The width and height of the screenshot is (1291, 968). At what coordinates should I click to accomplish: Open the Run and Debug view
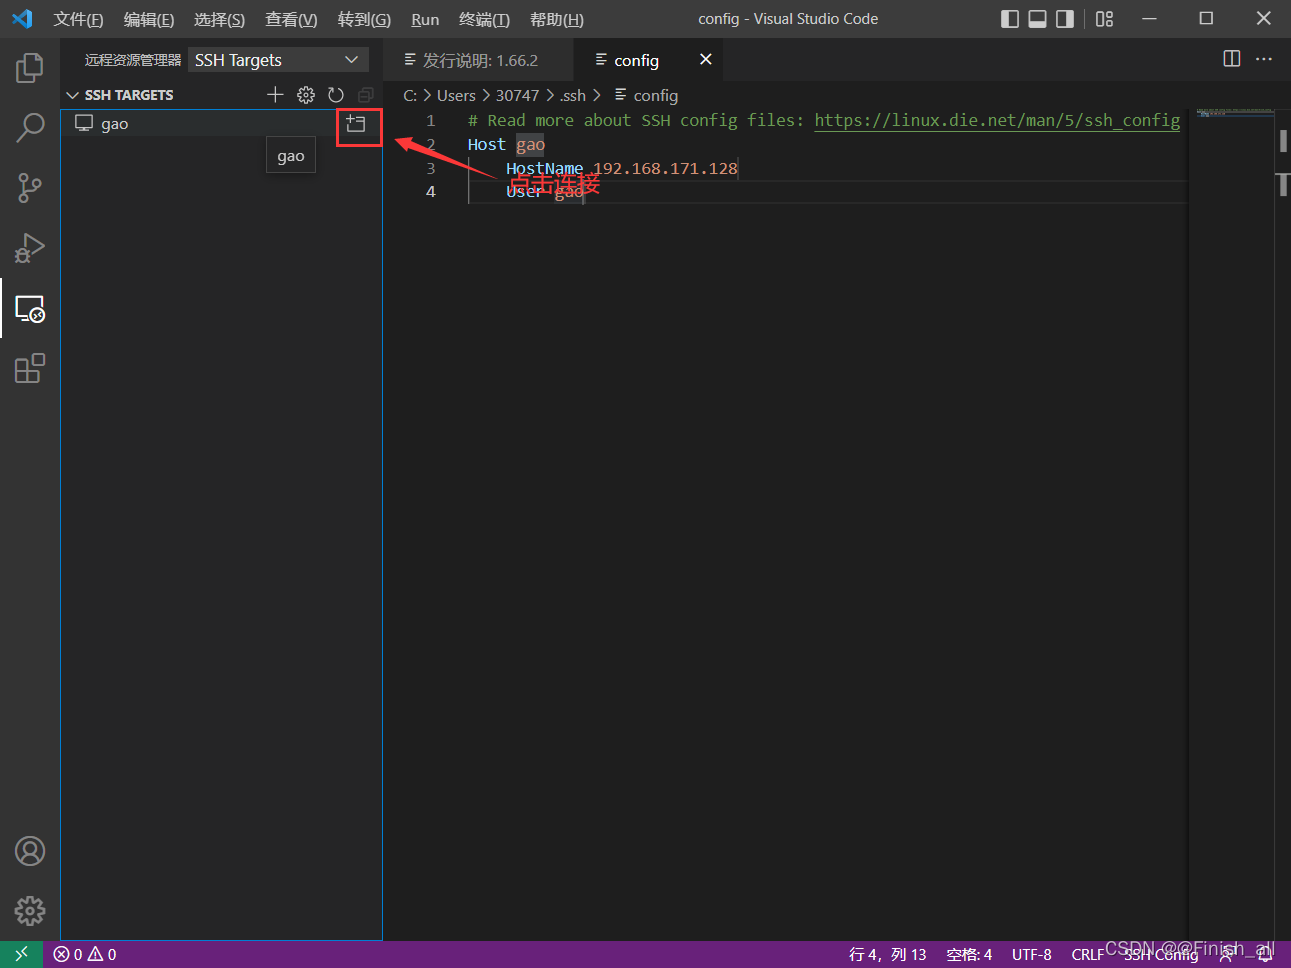(30, 248)
